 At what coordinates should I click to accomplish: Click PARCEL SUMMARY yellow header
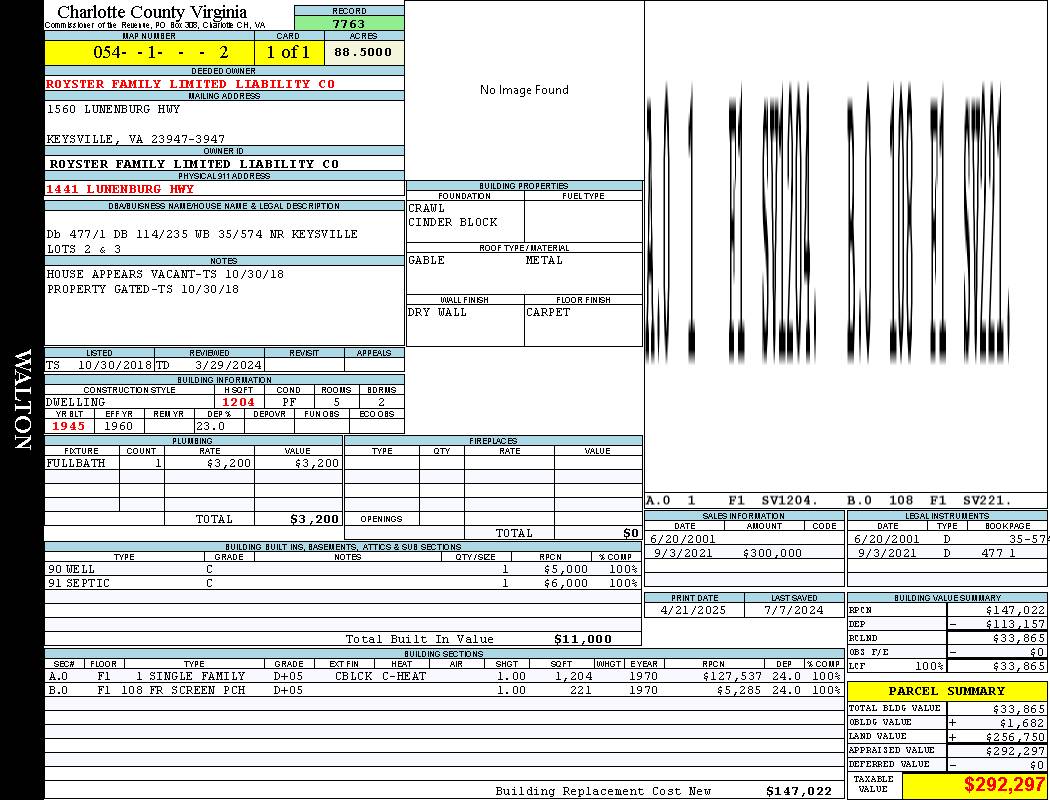(x=947, y=691)
